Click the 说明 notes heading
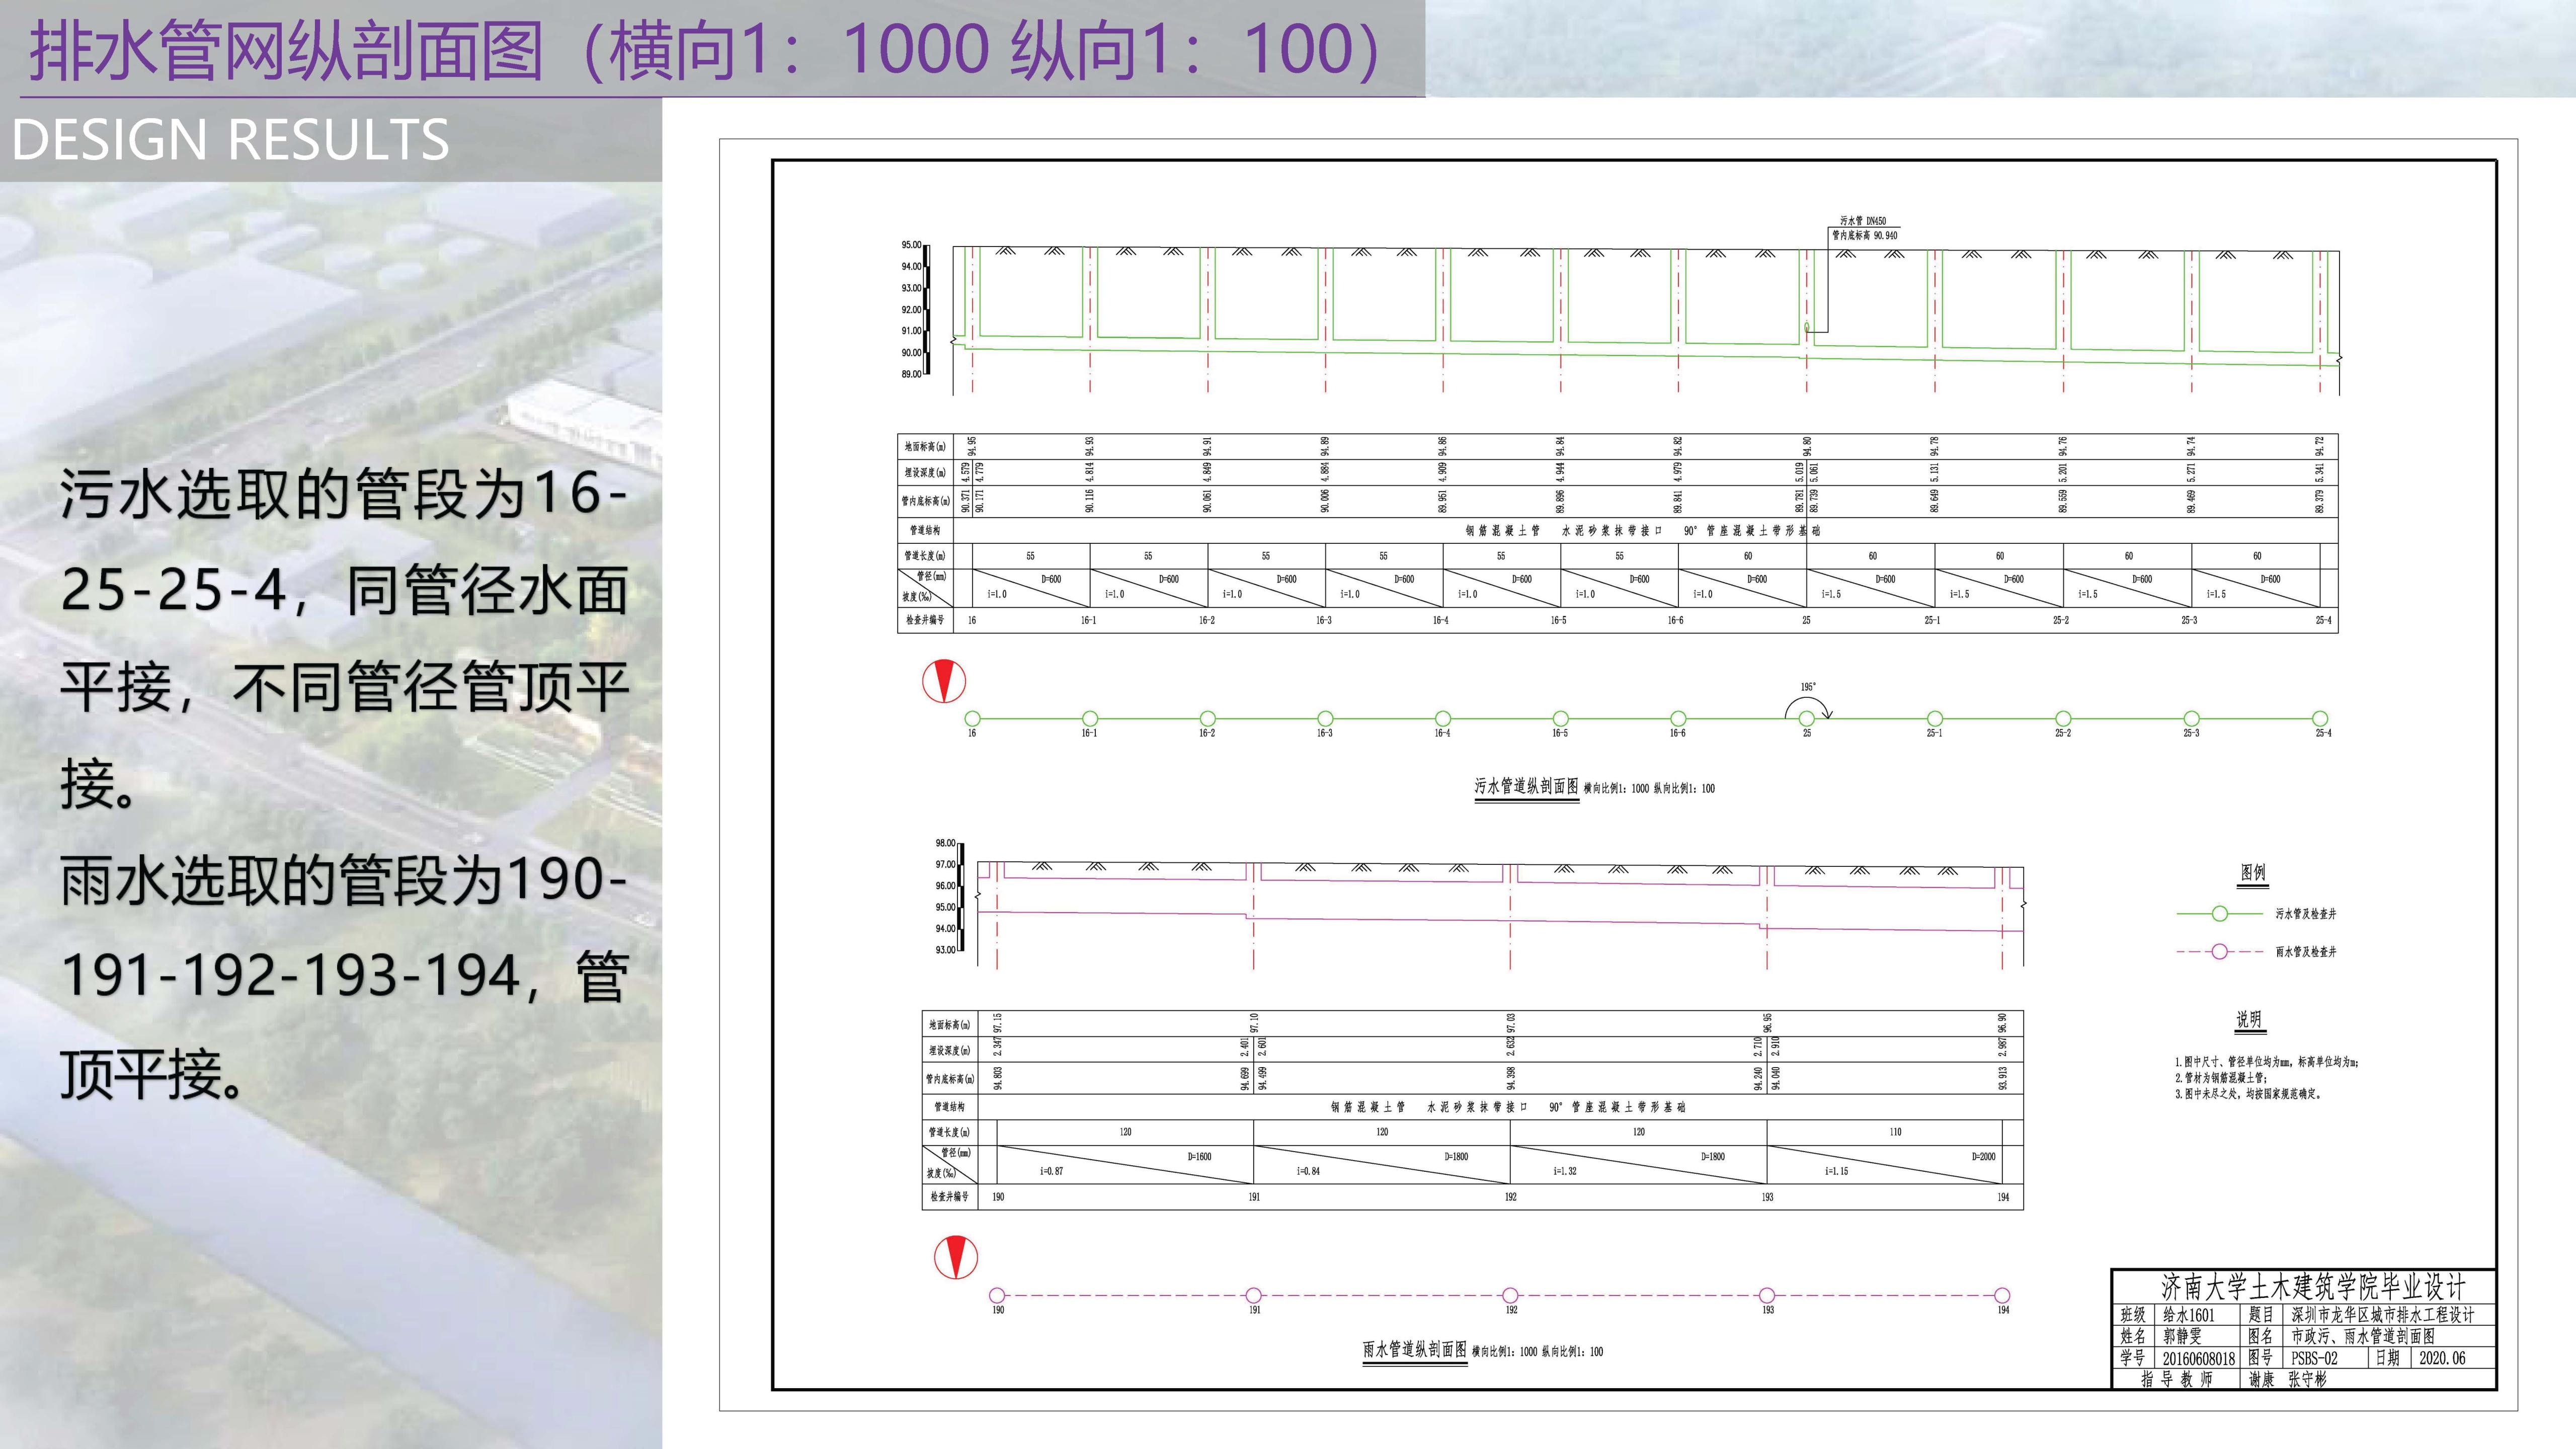Viewport: 2576px width, 1449px height. tap(2248, 1019)
